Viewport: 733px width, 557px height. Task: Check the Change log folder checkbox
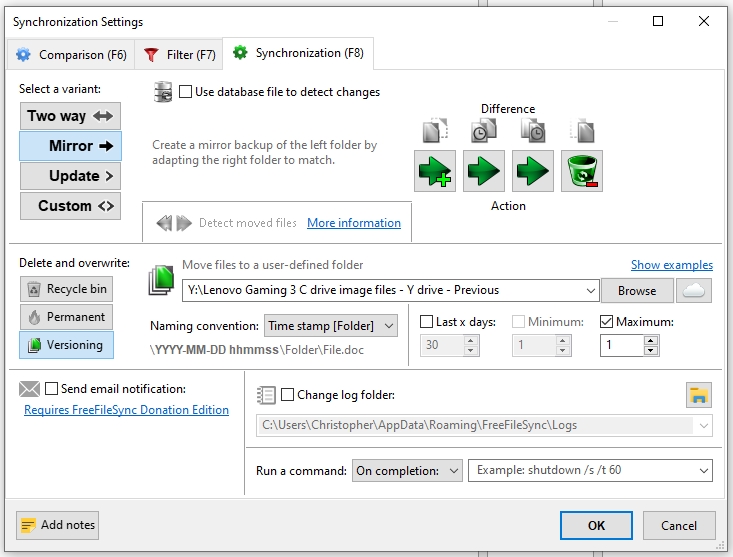coord(287,395)
